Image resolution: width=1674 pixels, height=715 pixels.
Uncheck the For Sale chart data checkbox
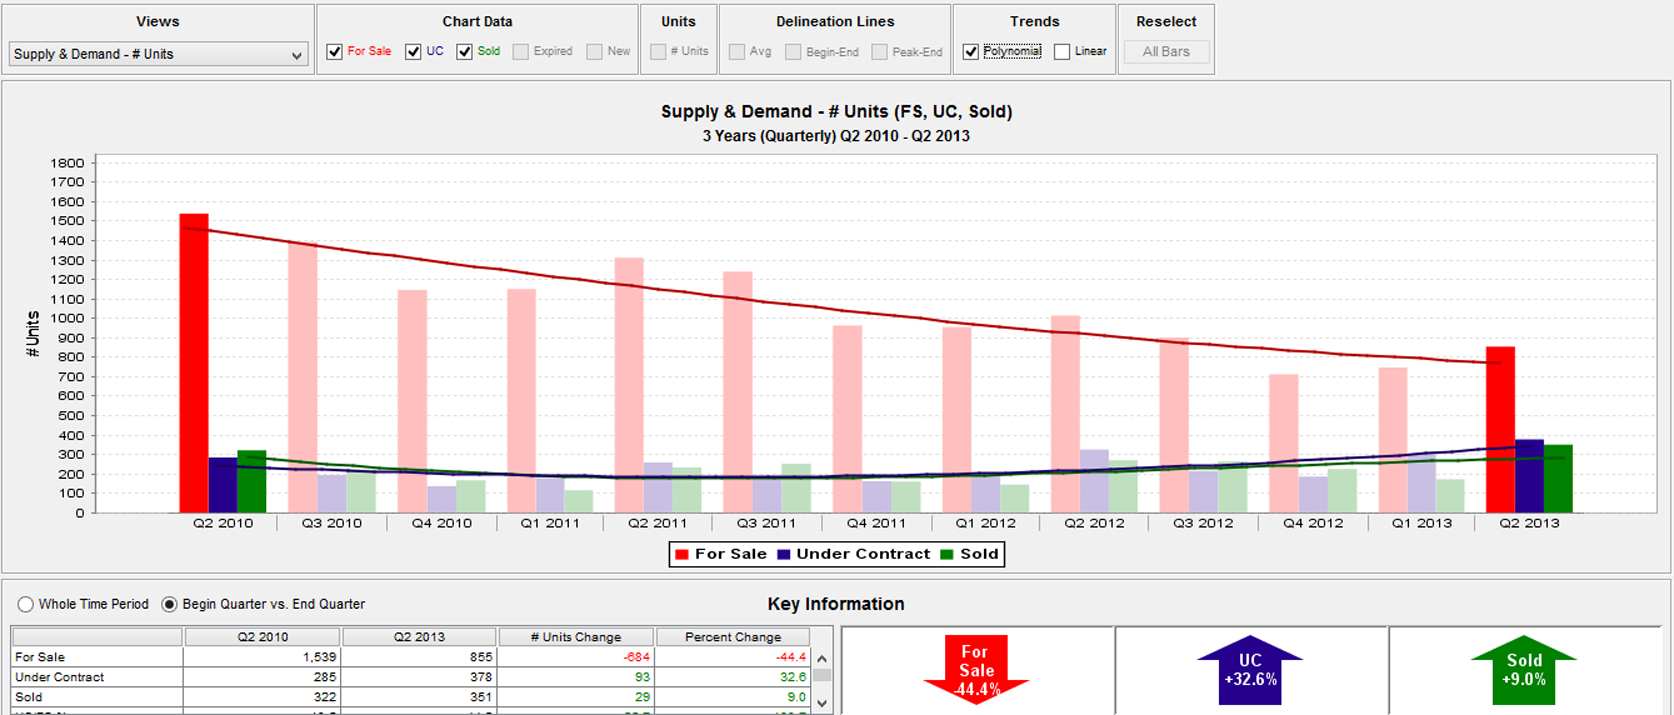335,52
